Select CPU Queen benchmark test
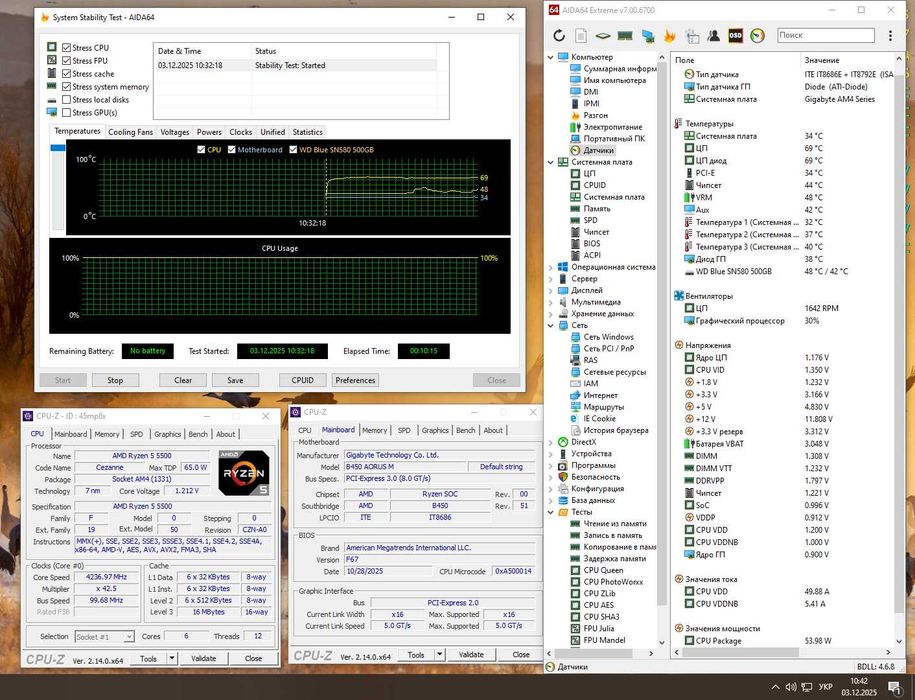 coord(603,570)
